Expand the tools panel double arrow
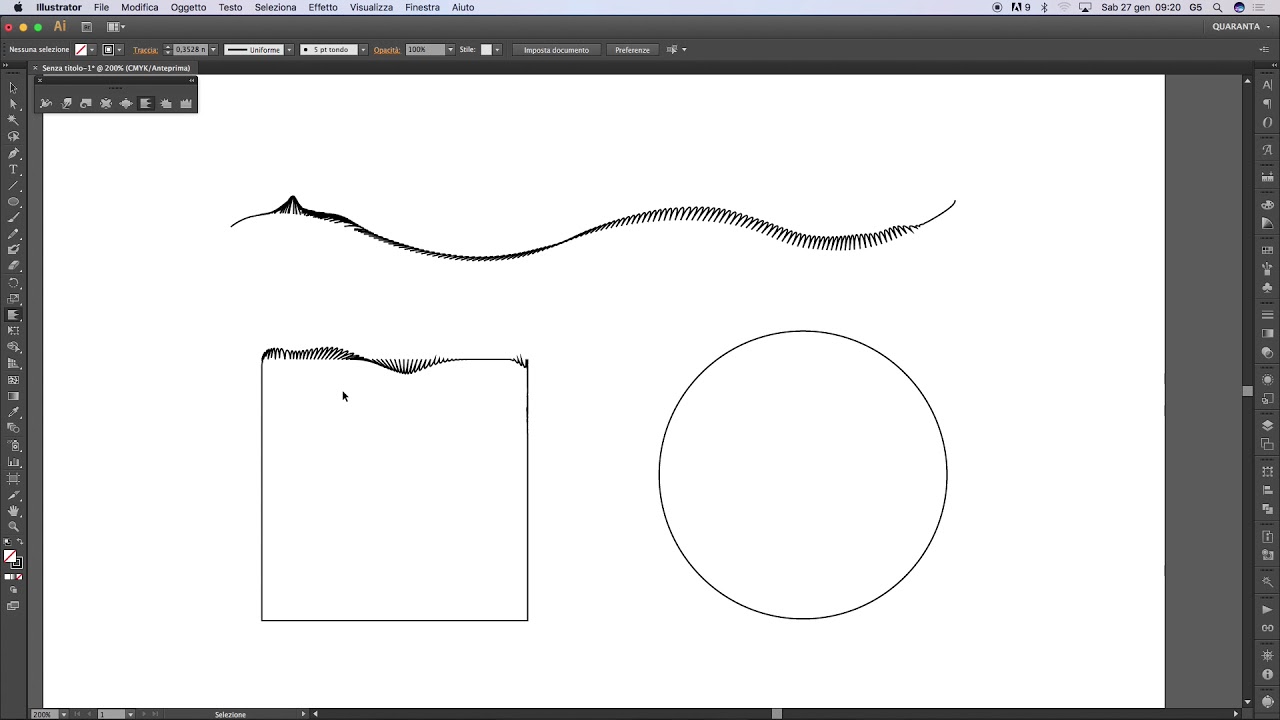This screenshot has height=720, width=1280. coord(7,66)
